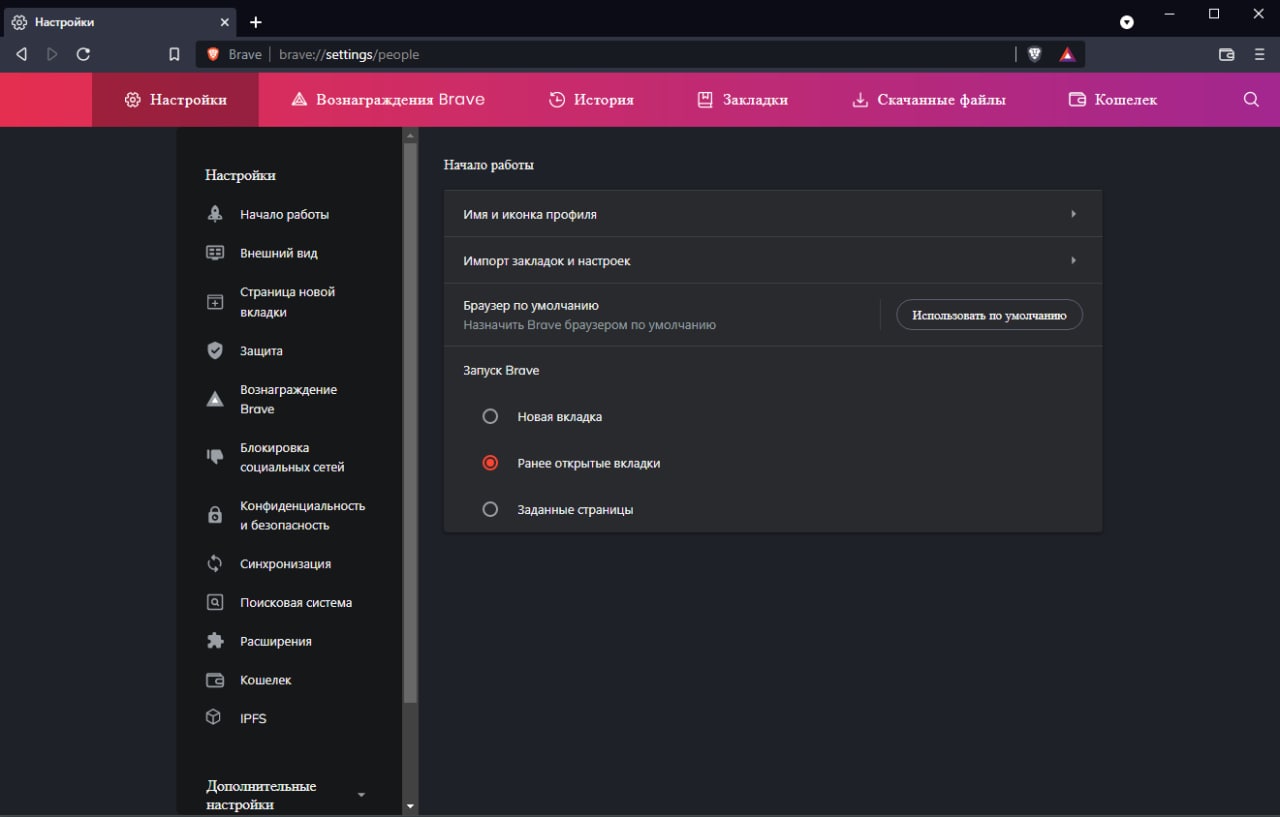Reload the page with the refresh icon
The image size is (1280, 817).
[x=83, y=54]
